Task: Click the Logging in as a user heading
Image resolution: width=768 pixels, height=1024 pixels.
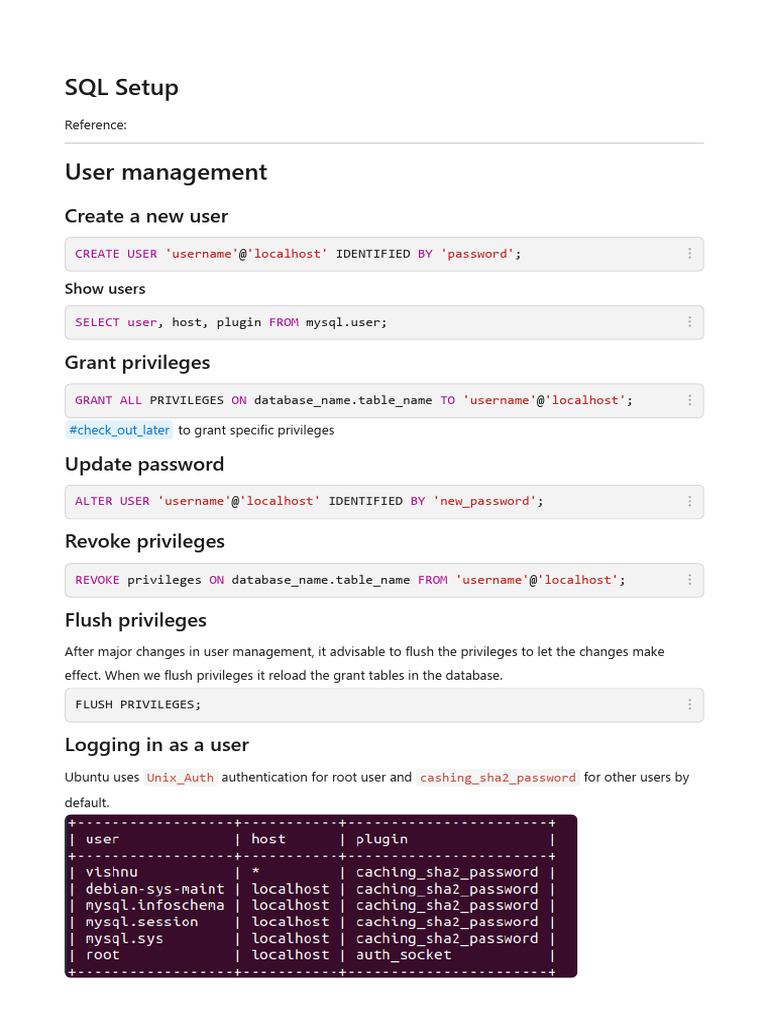Action: click(x=156, y=744)
